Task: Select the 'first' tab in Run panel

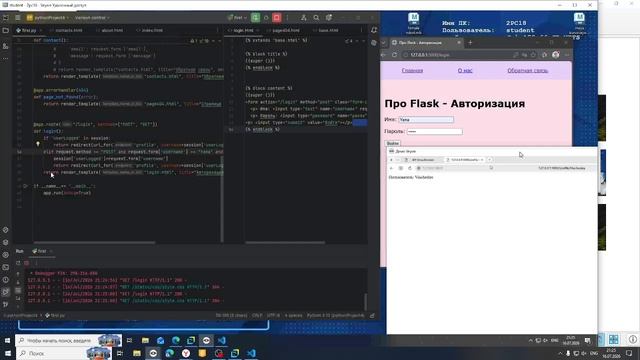Action: click(41, 251)
